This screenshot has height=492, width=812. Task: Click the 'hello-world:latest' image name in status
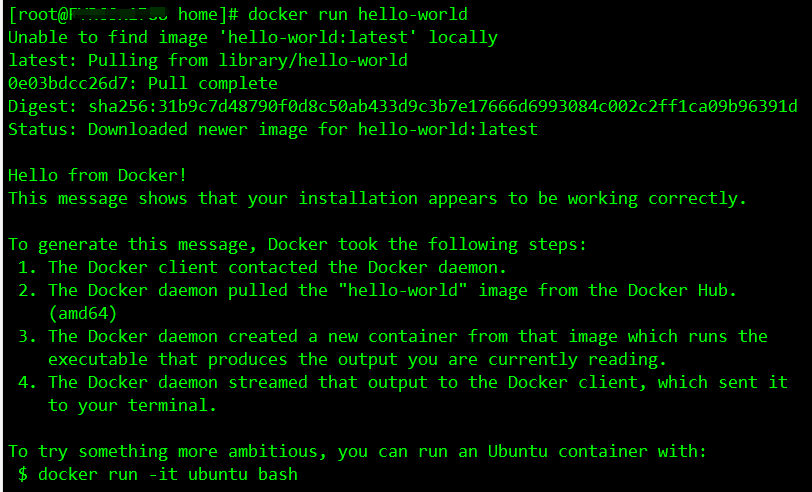[x=448, y=129]
